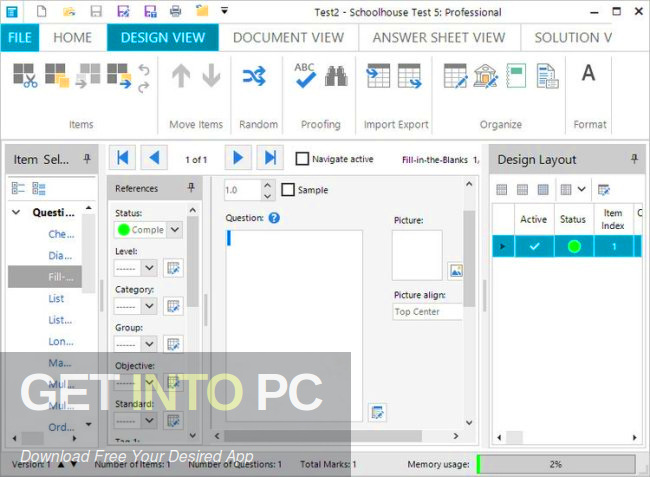Viewport: 650px width, 477px height.
Task: Click the school building icon in Organize
Action: pyautogui.click(x=485, y=75)
